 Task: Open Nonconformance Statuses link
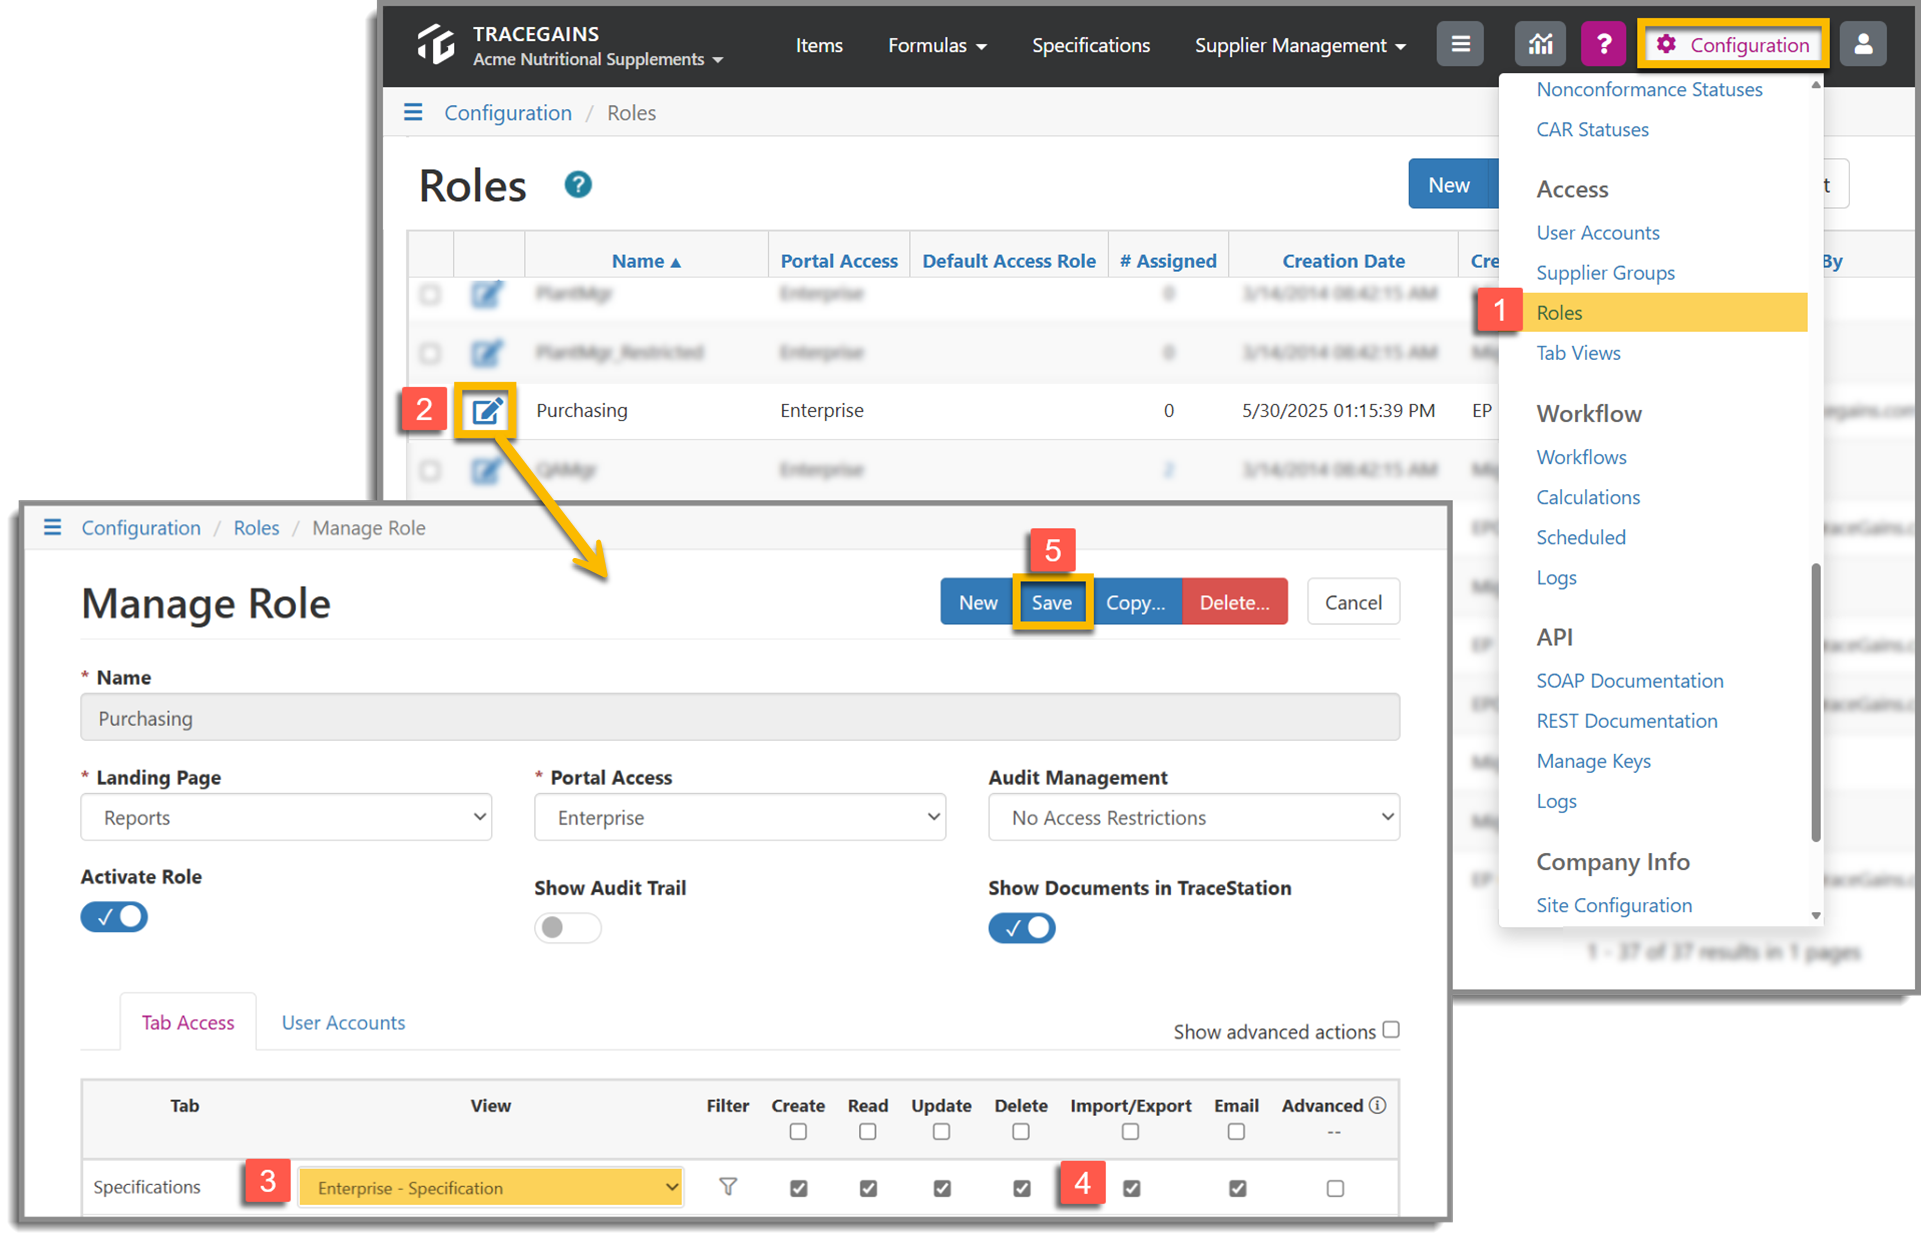pyautogui.click(x=1649, y=89)
